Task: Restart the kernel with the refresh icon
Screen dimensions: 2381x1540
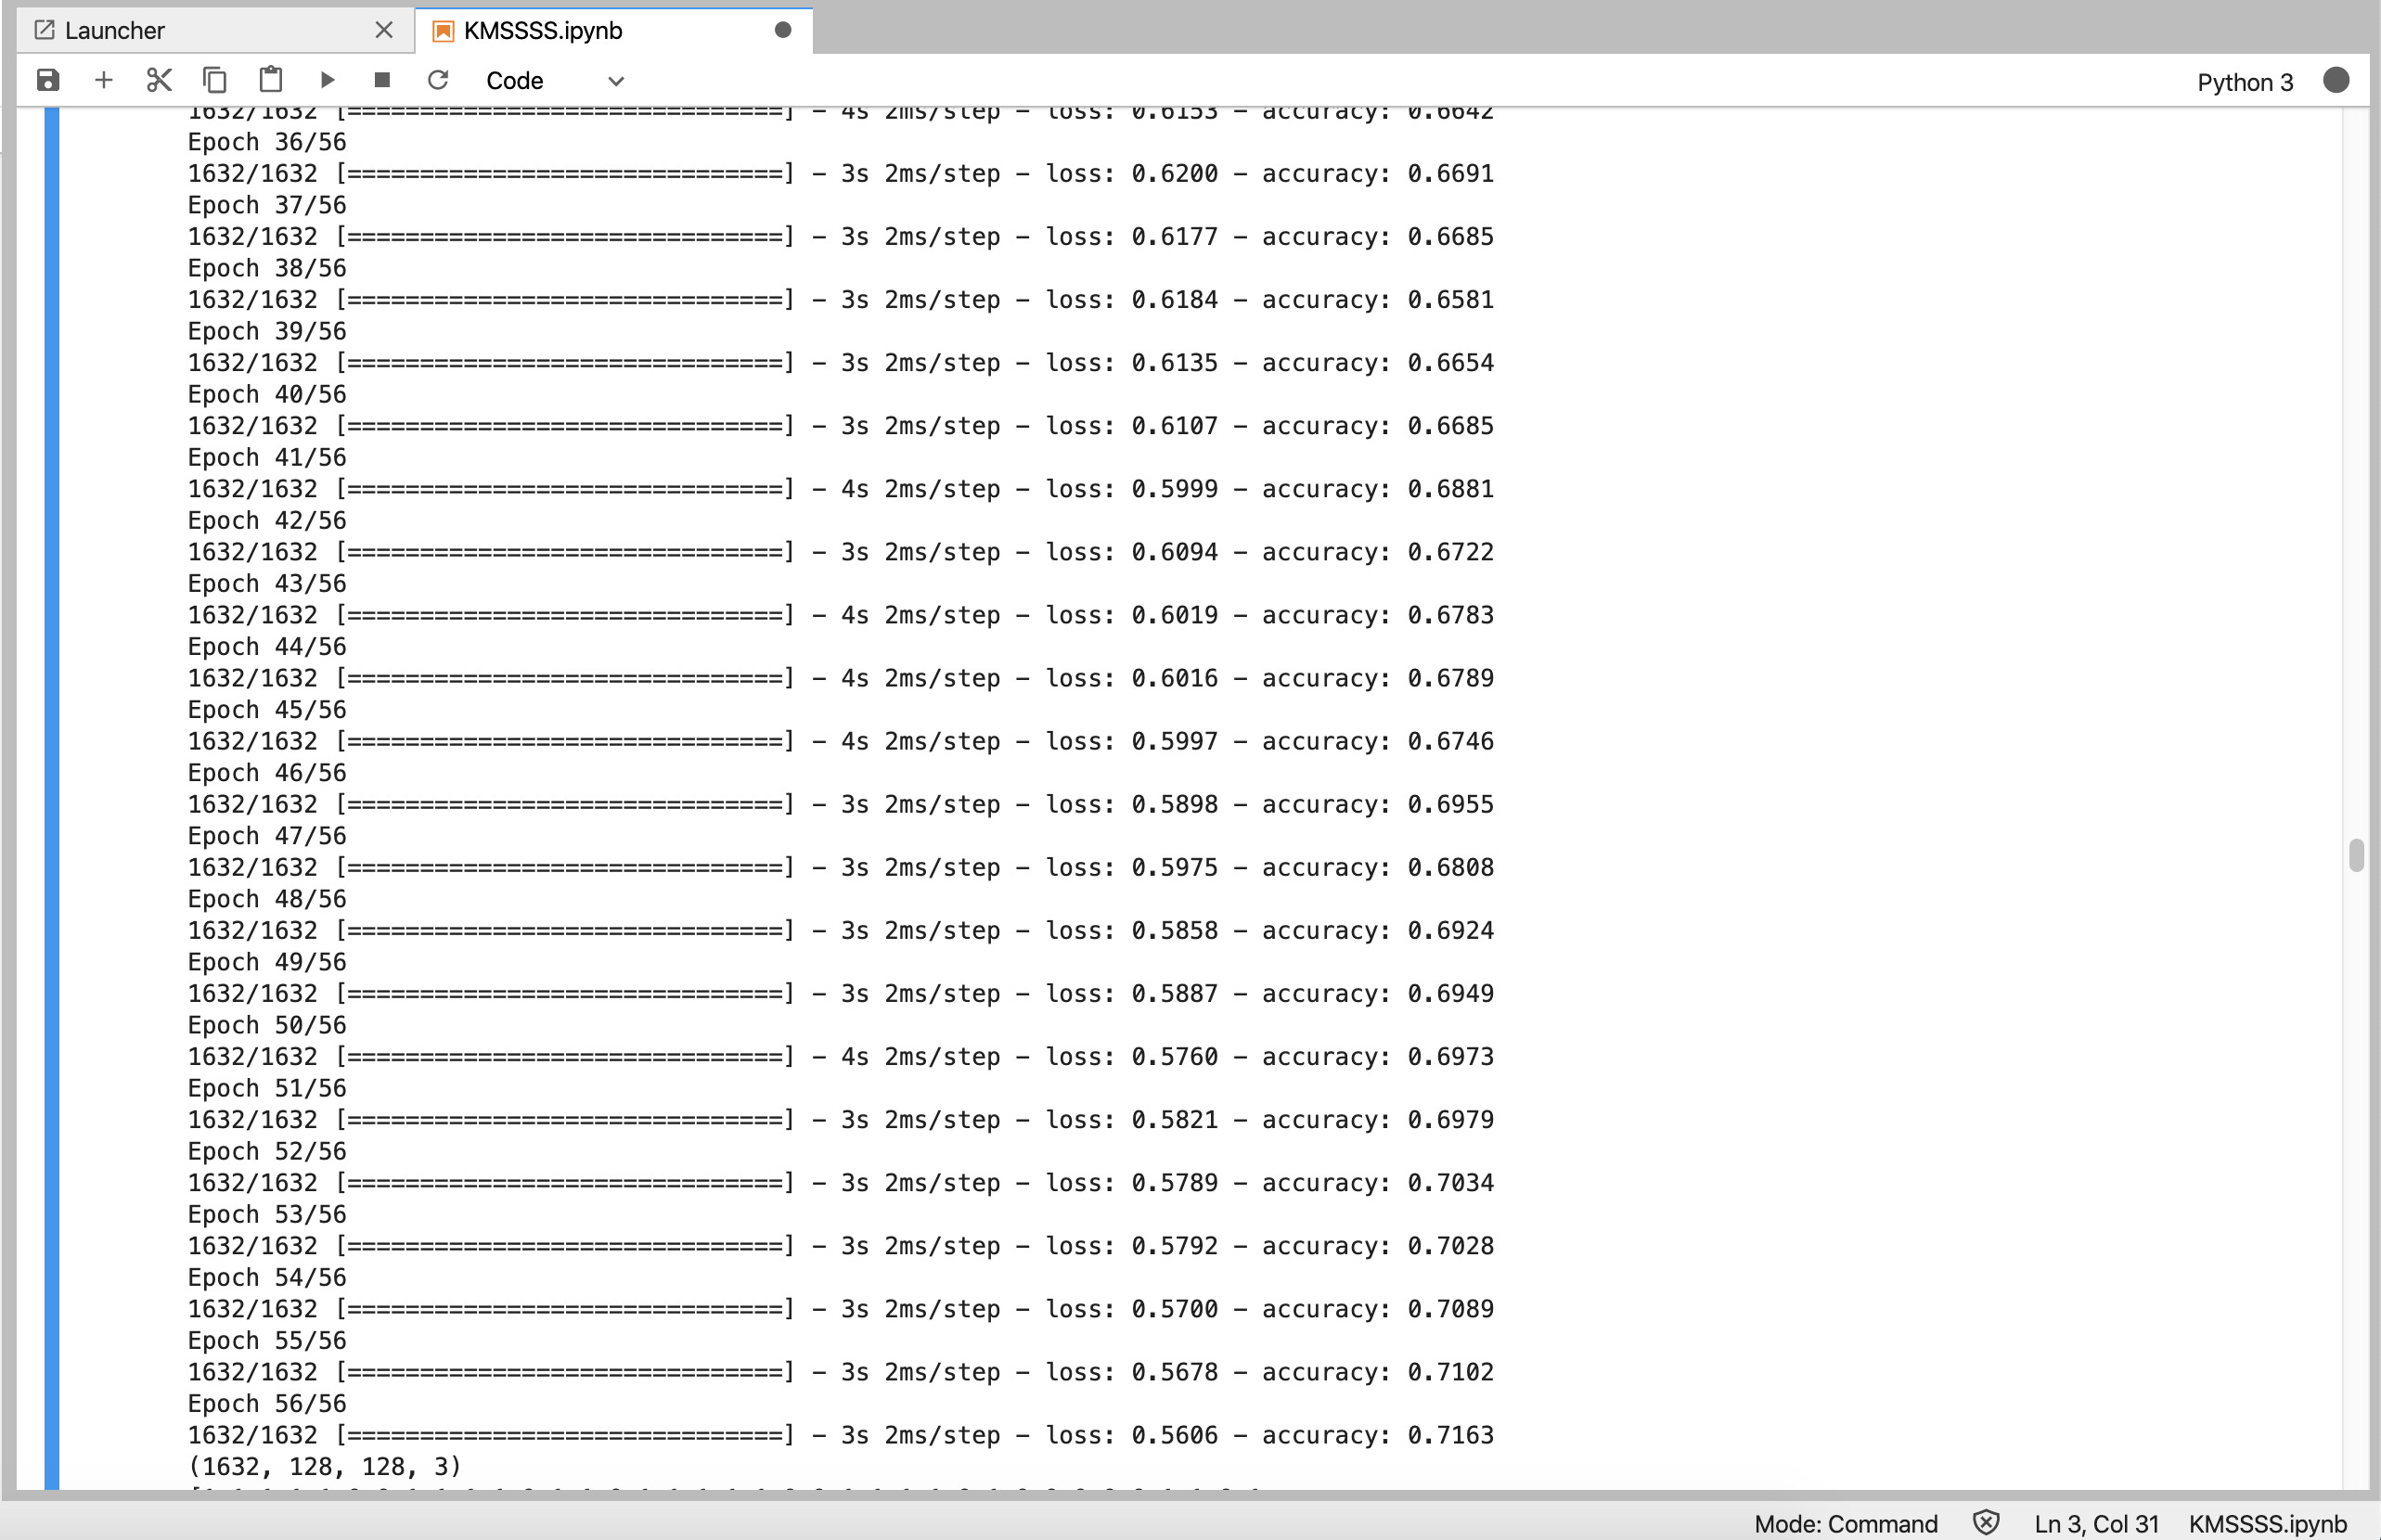Action: (x=438, y=80)
